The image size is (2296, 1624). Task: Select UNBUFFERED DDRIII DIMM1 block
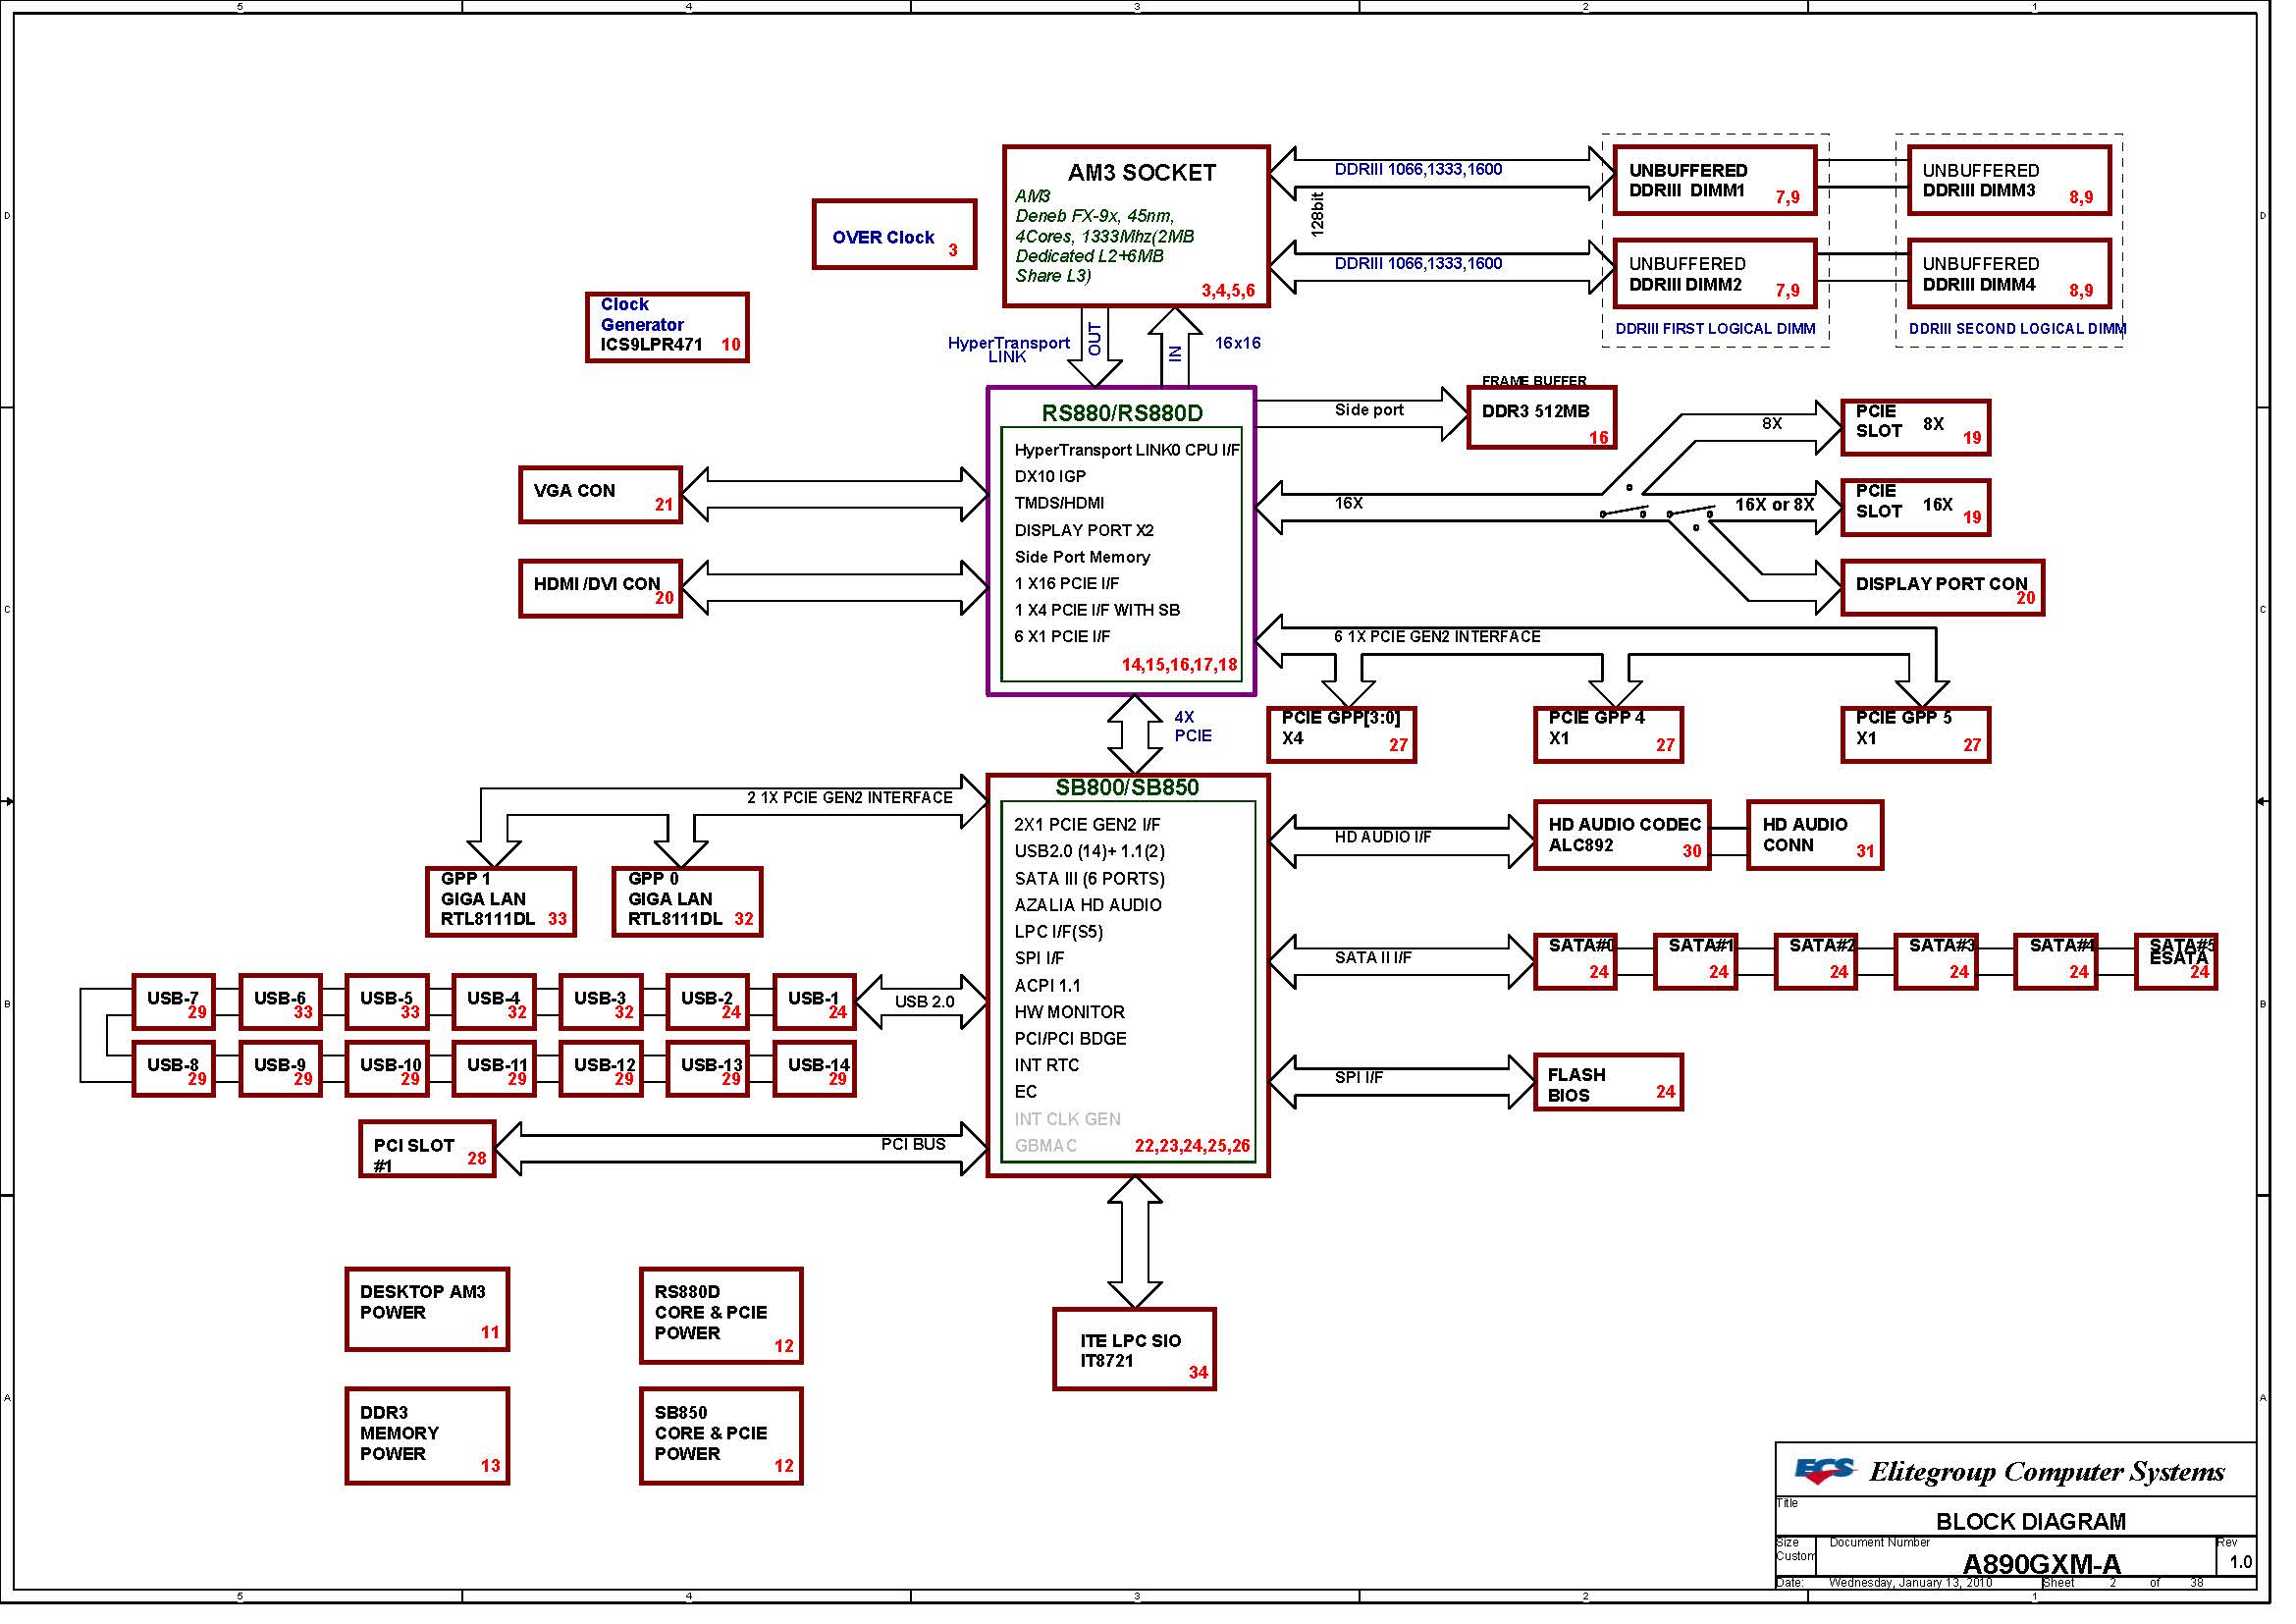pyautogui.click(x=1714, y=181)
